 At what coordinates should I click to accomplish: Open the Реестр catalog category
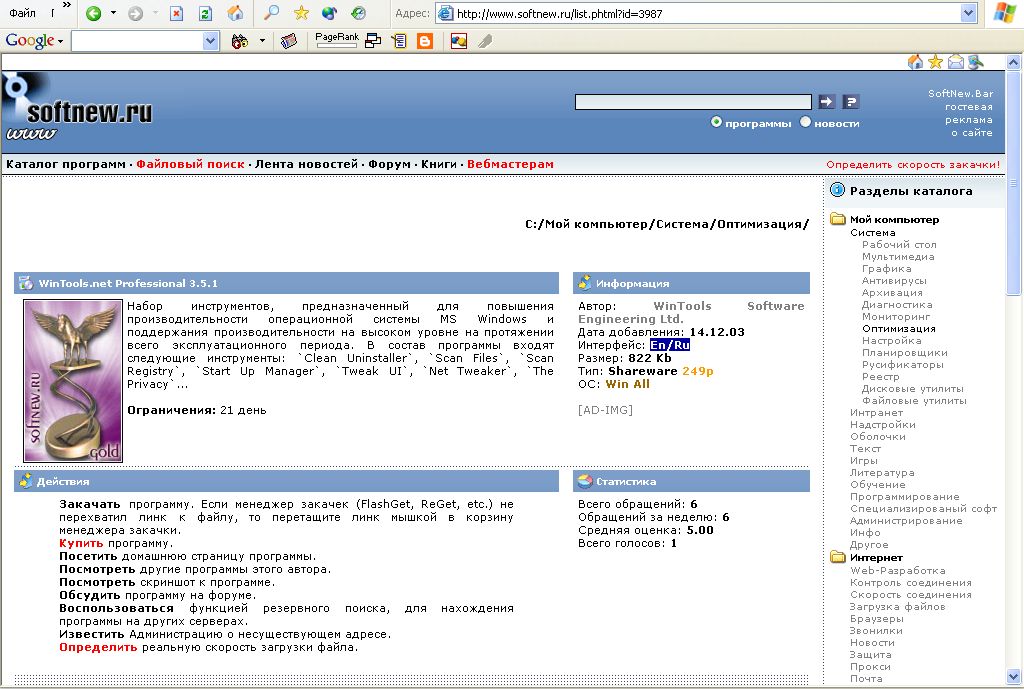880,377
